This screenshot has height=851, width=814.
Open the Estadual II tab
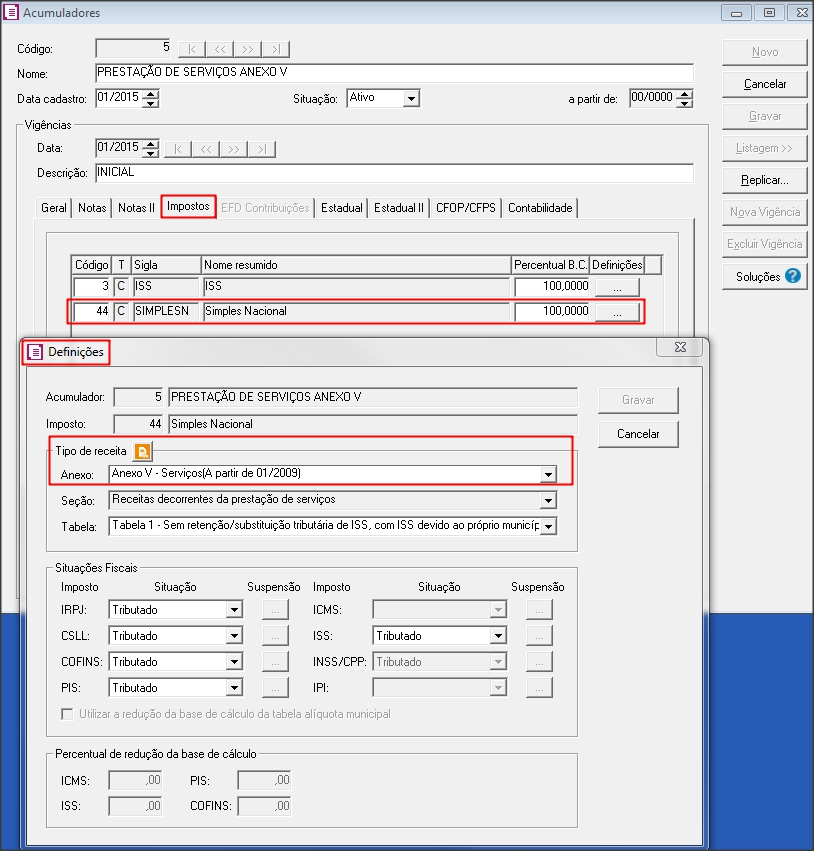[399, 208]
